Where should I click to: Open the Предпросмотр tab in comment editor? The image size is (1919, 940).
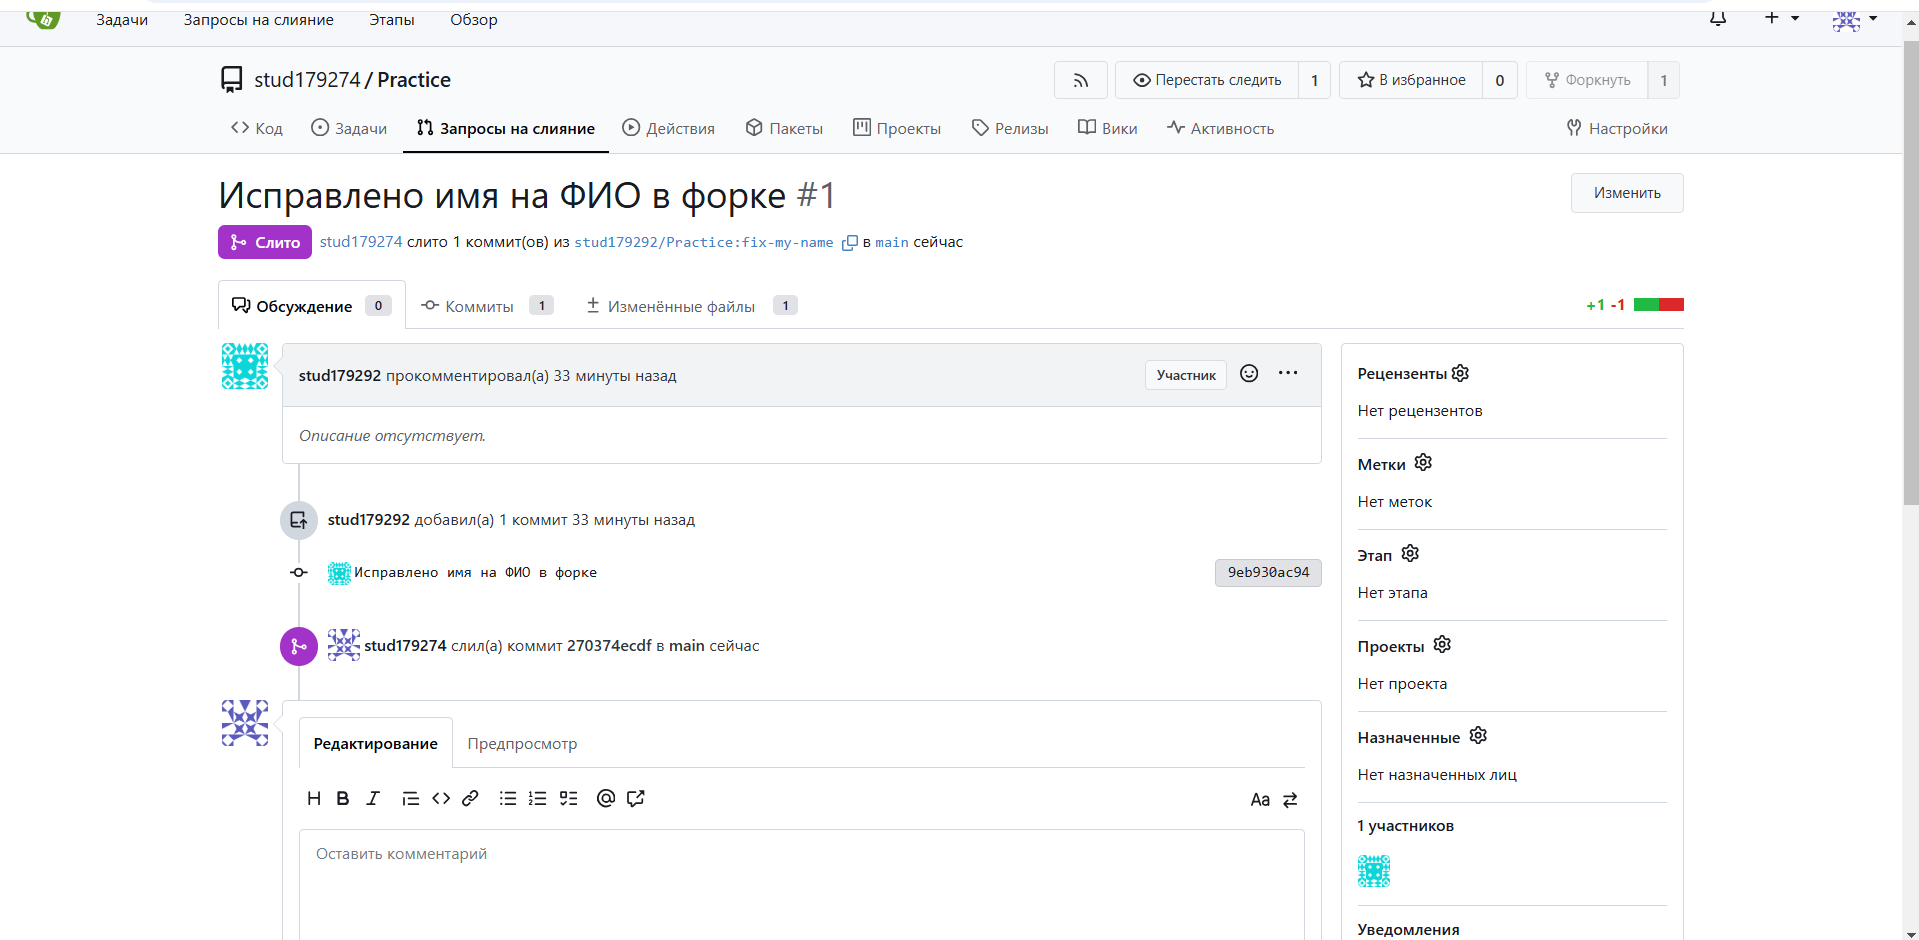coord(522,744)
